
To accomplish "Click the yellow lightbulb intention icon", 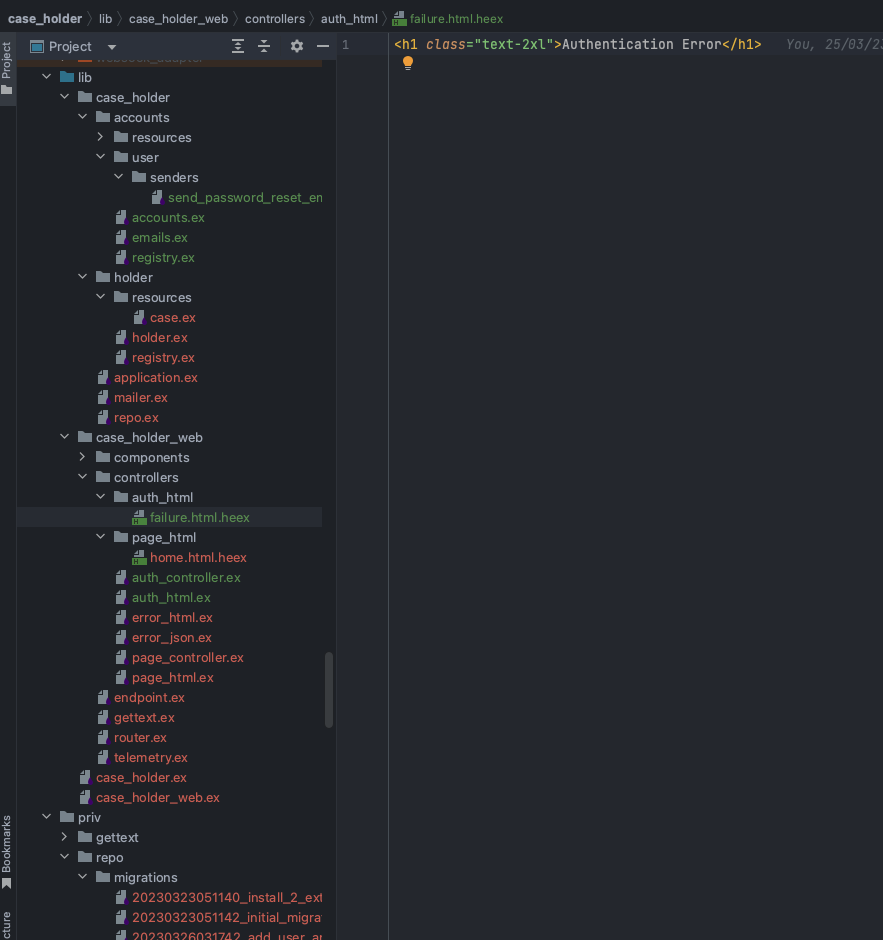I will coord(408,63).
